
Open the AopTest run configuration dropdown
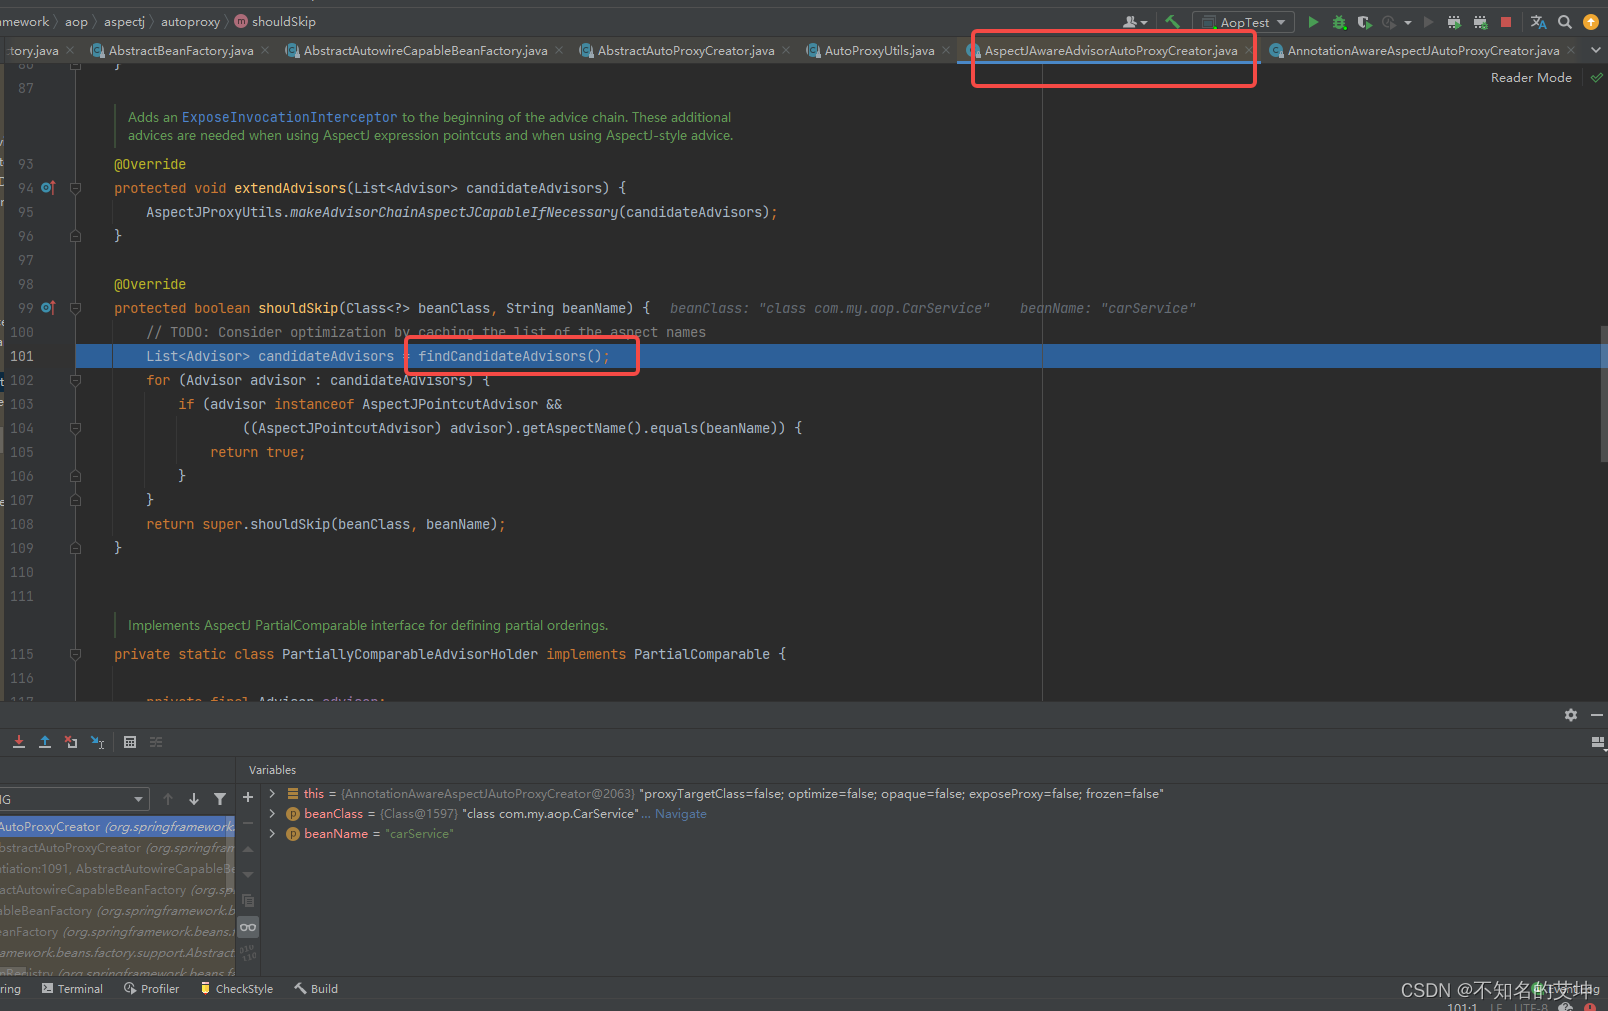pyautogui.click(x=1244, y=22)
